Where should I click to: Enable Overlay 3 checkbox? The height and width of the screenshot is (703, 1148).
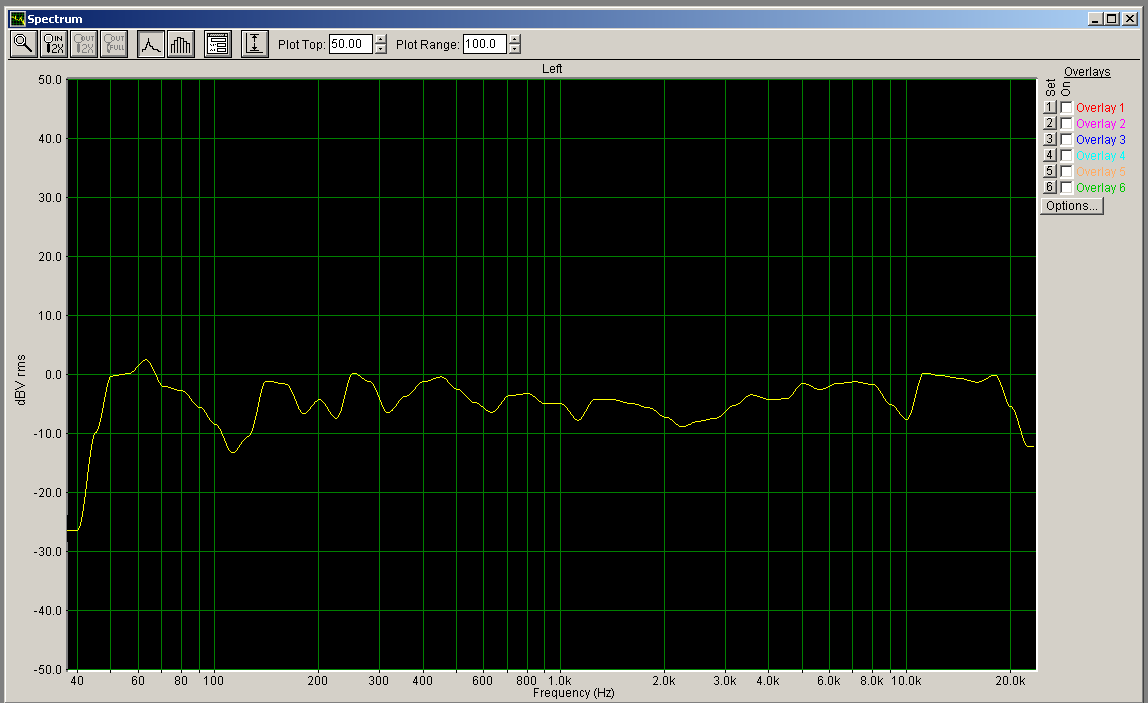[1066, 140]
